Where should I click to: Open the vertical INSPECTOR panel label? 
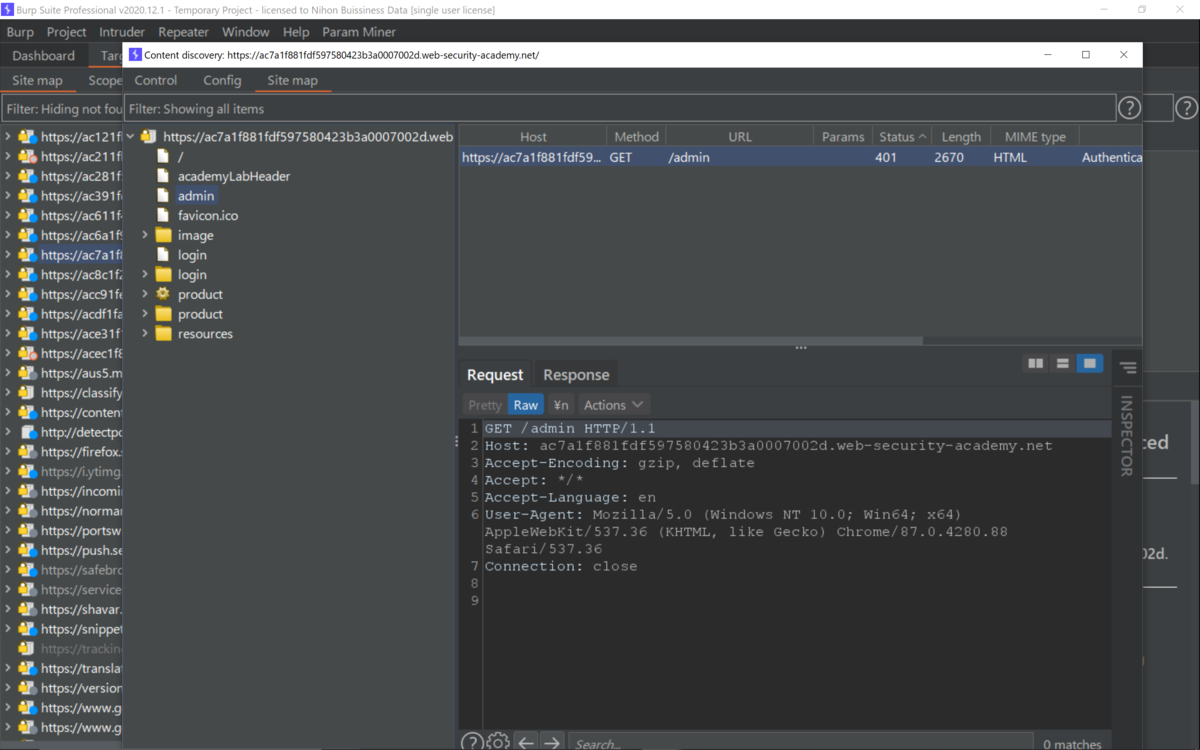coord(1126,436)
